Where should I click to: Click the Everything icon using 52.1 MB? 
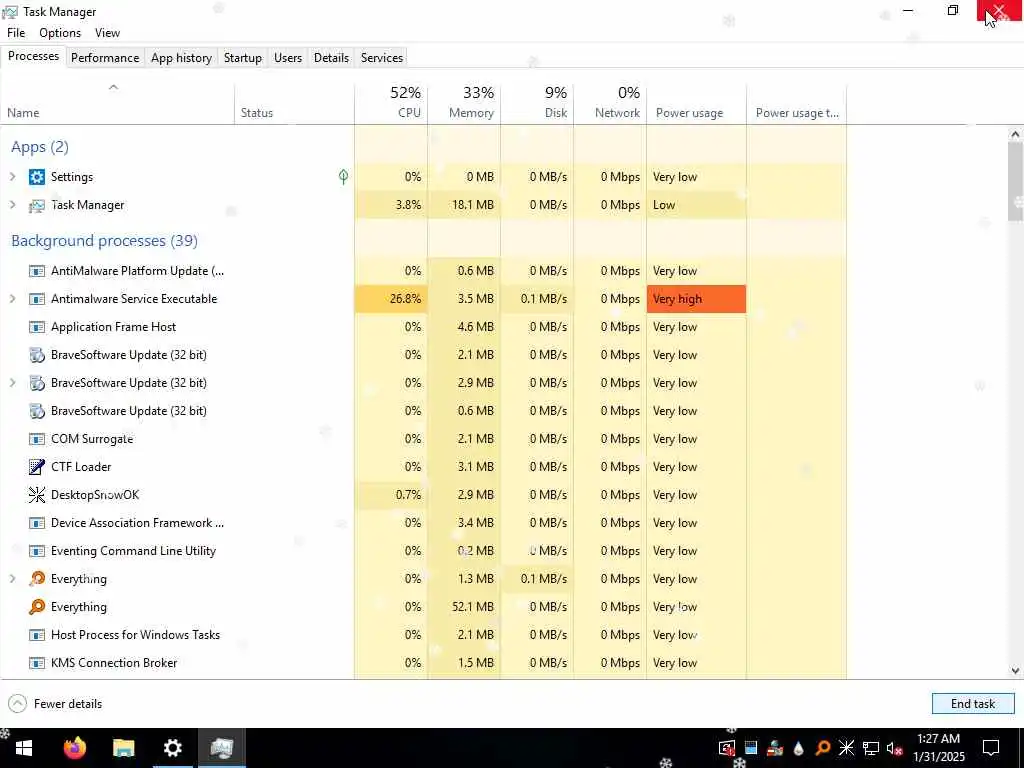(x=37, y=607)
